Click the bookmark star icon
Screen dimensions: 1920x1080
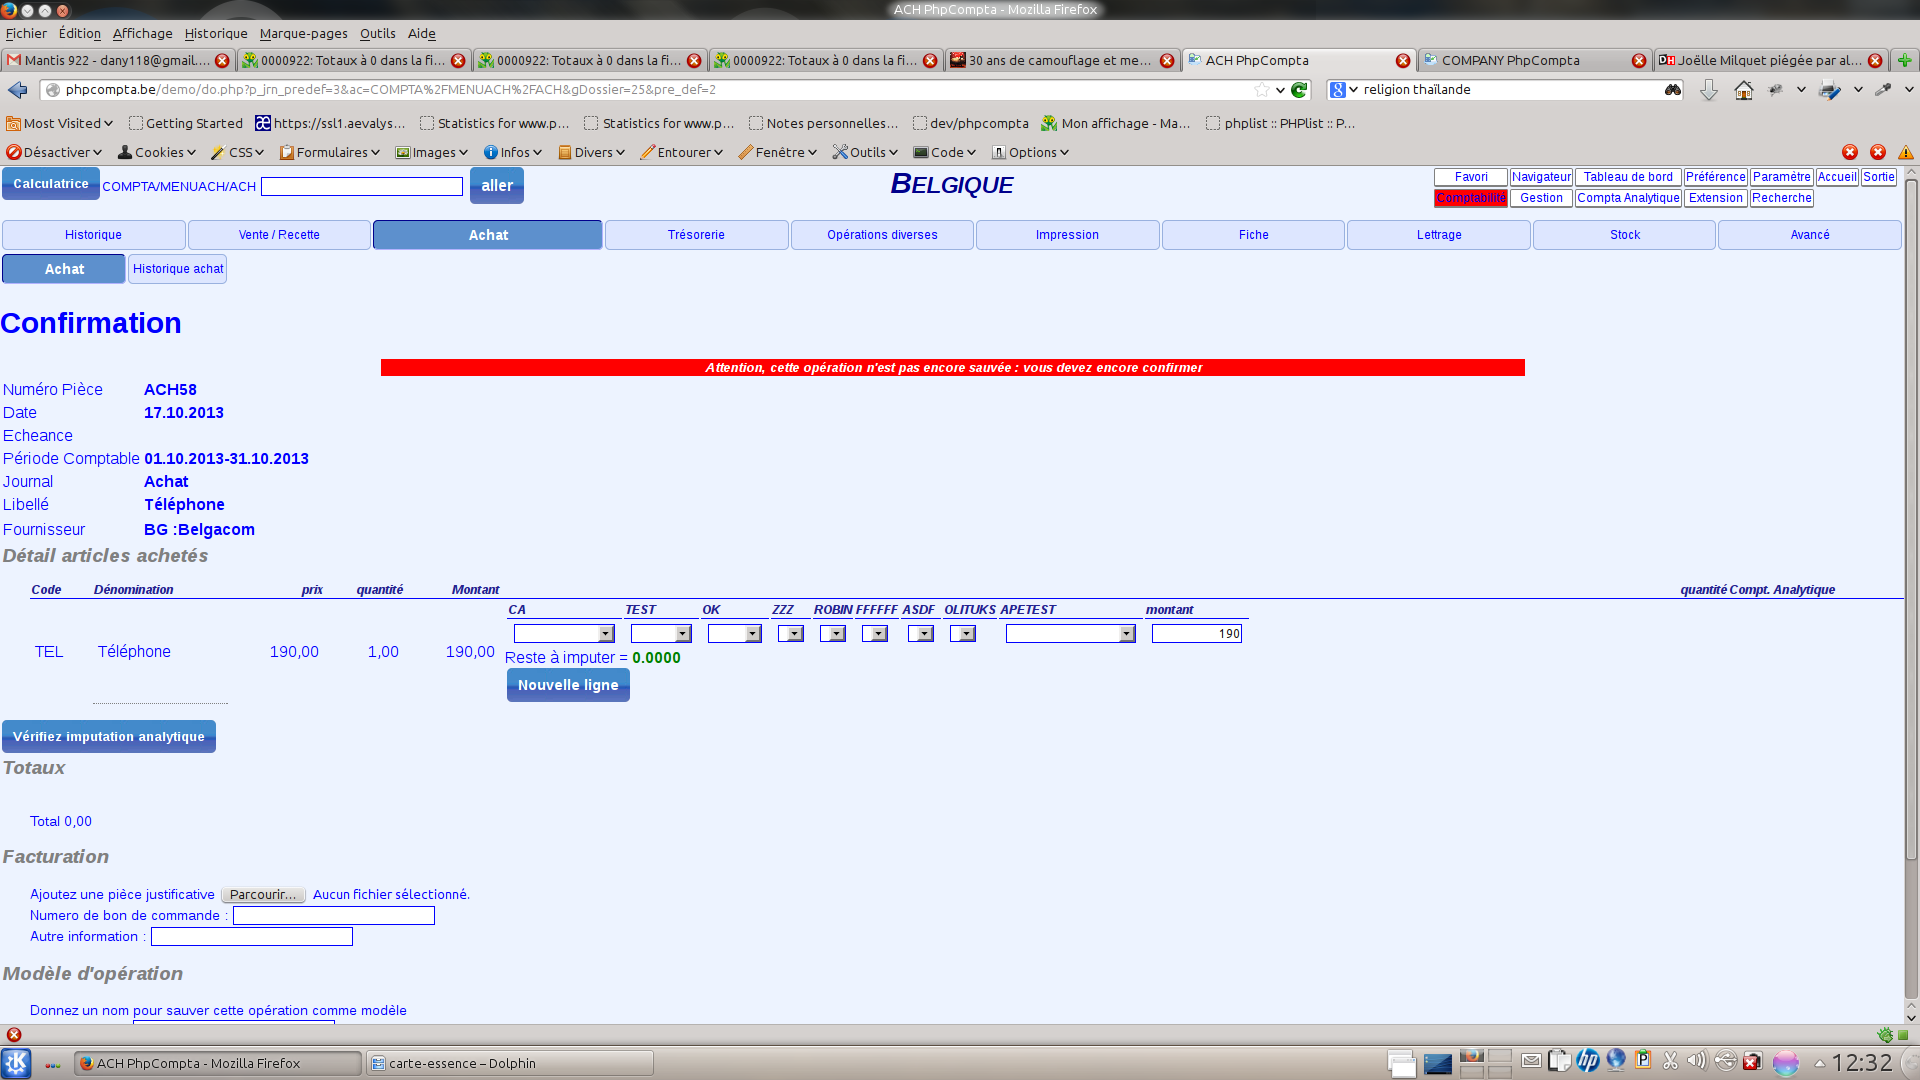pyautogui.click(x=1262, y=90)
